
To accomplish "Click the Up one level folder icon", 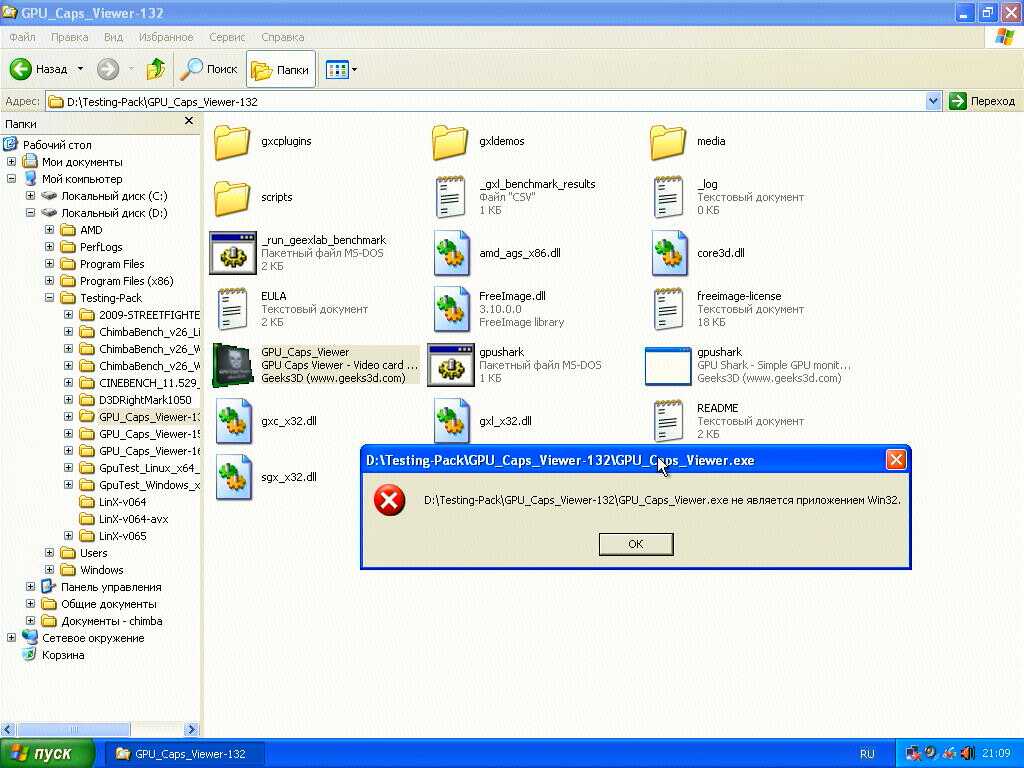I will 155,69.
